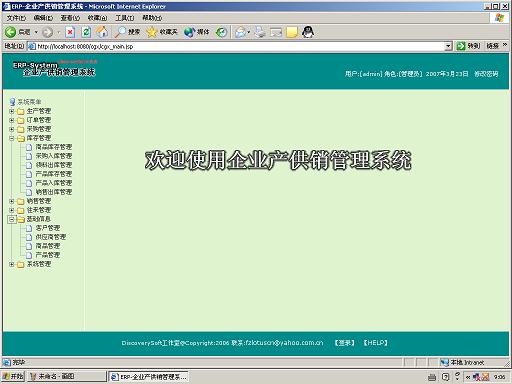Open the History clock icon
512x384 pixels.
point(221,32)
